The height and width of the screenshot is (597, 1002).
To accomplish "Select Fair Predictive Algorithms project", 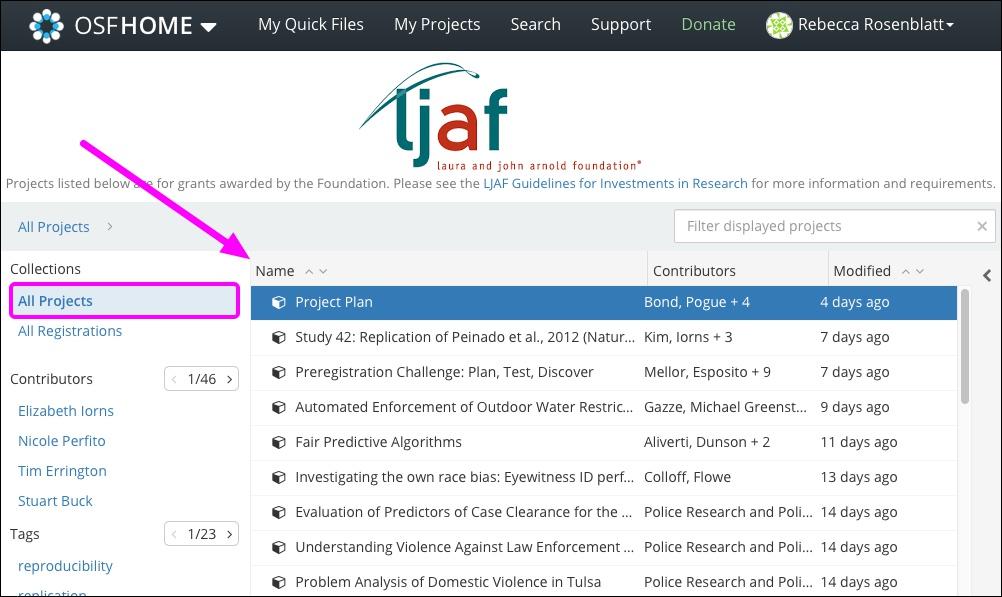I will click(x=378, y=442).
